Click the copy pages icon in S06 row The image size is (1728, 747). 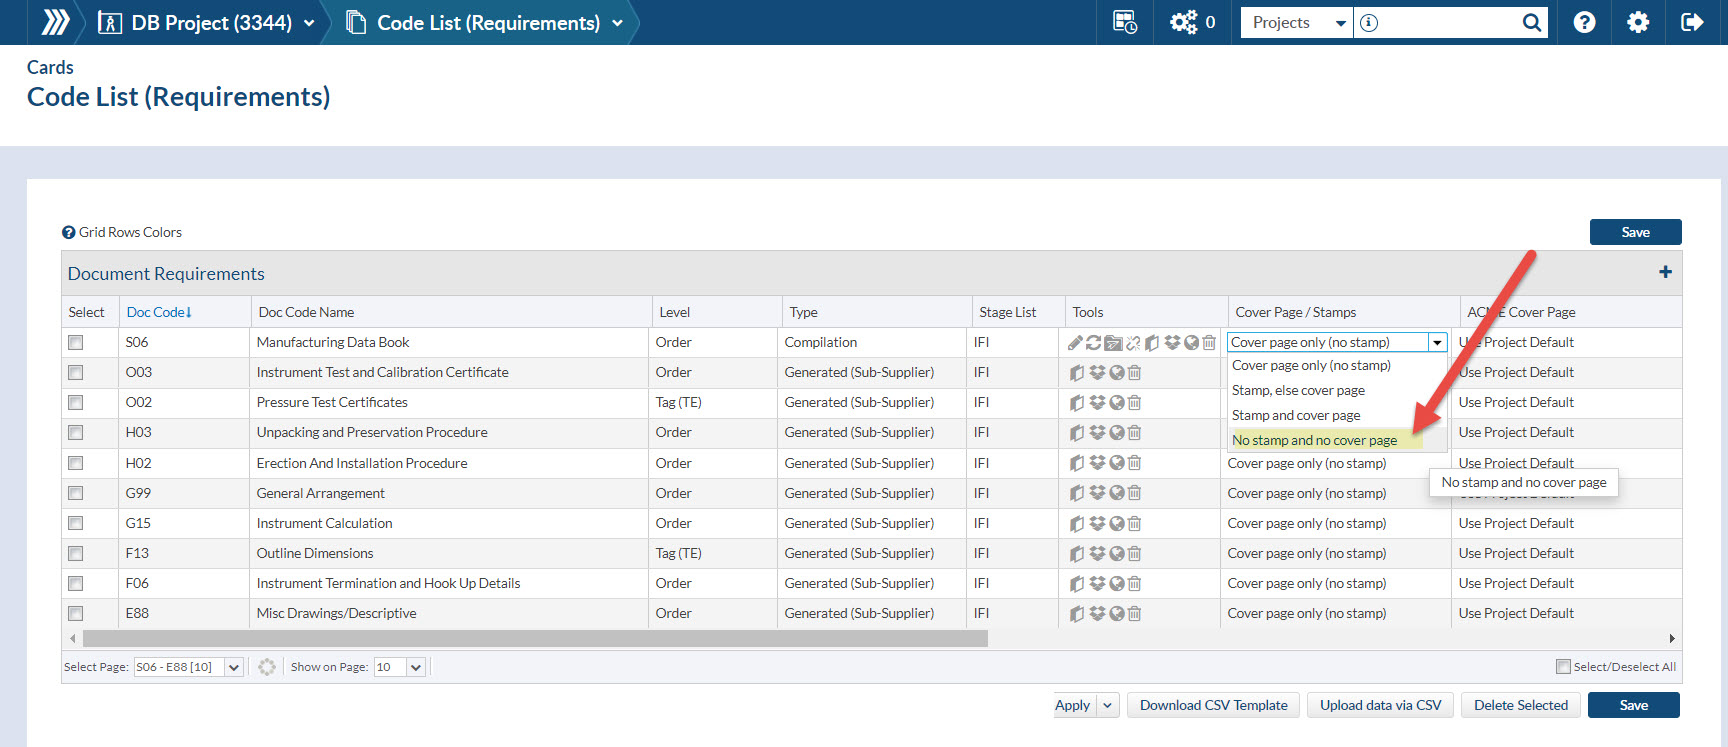(1152, 342)
